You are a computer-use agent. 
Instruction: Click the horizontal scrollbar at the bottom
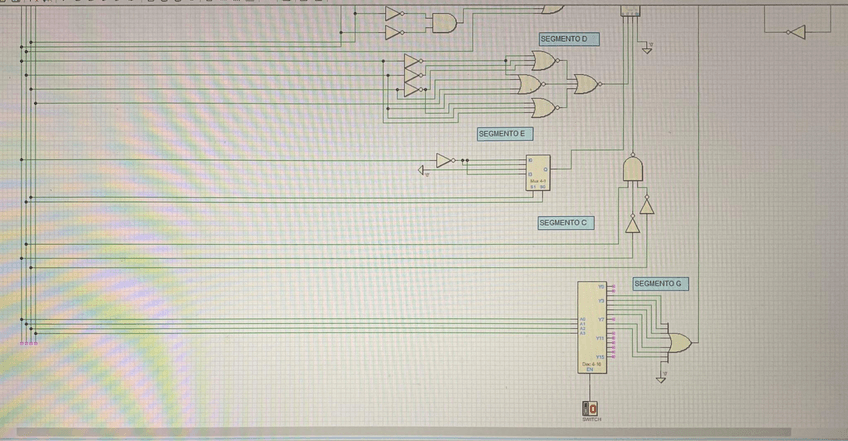coord(400,433)
